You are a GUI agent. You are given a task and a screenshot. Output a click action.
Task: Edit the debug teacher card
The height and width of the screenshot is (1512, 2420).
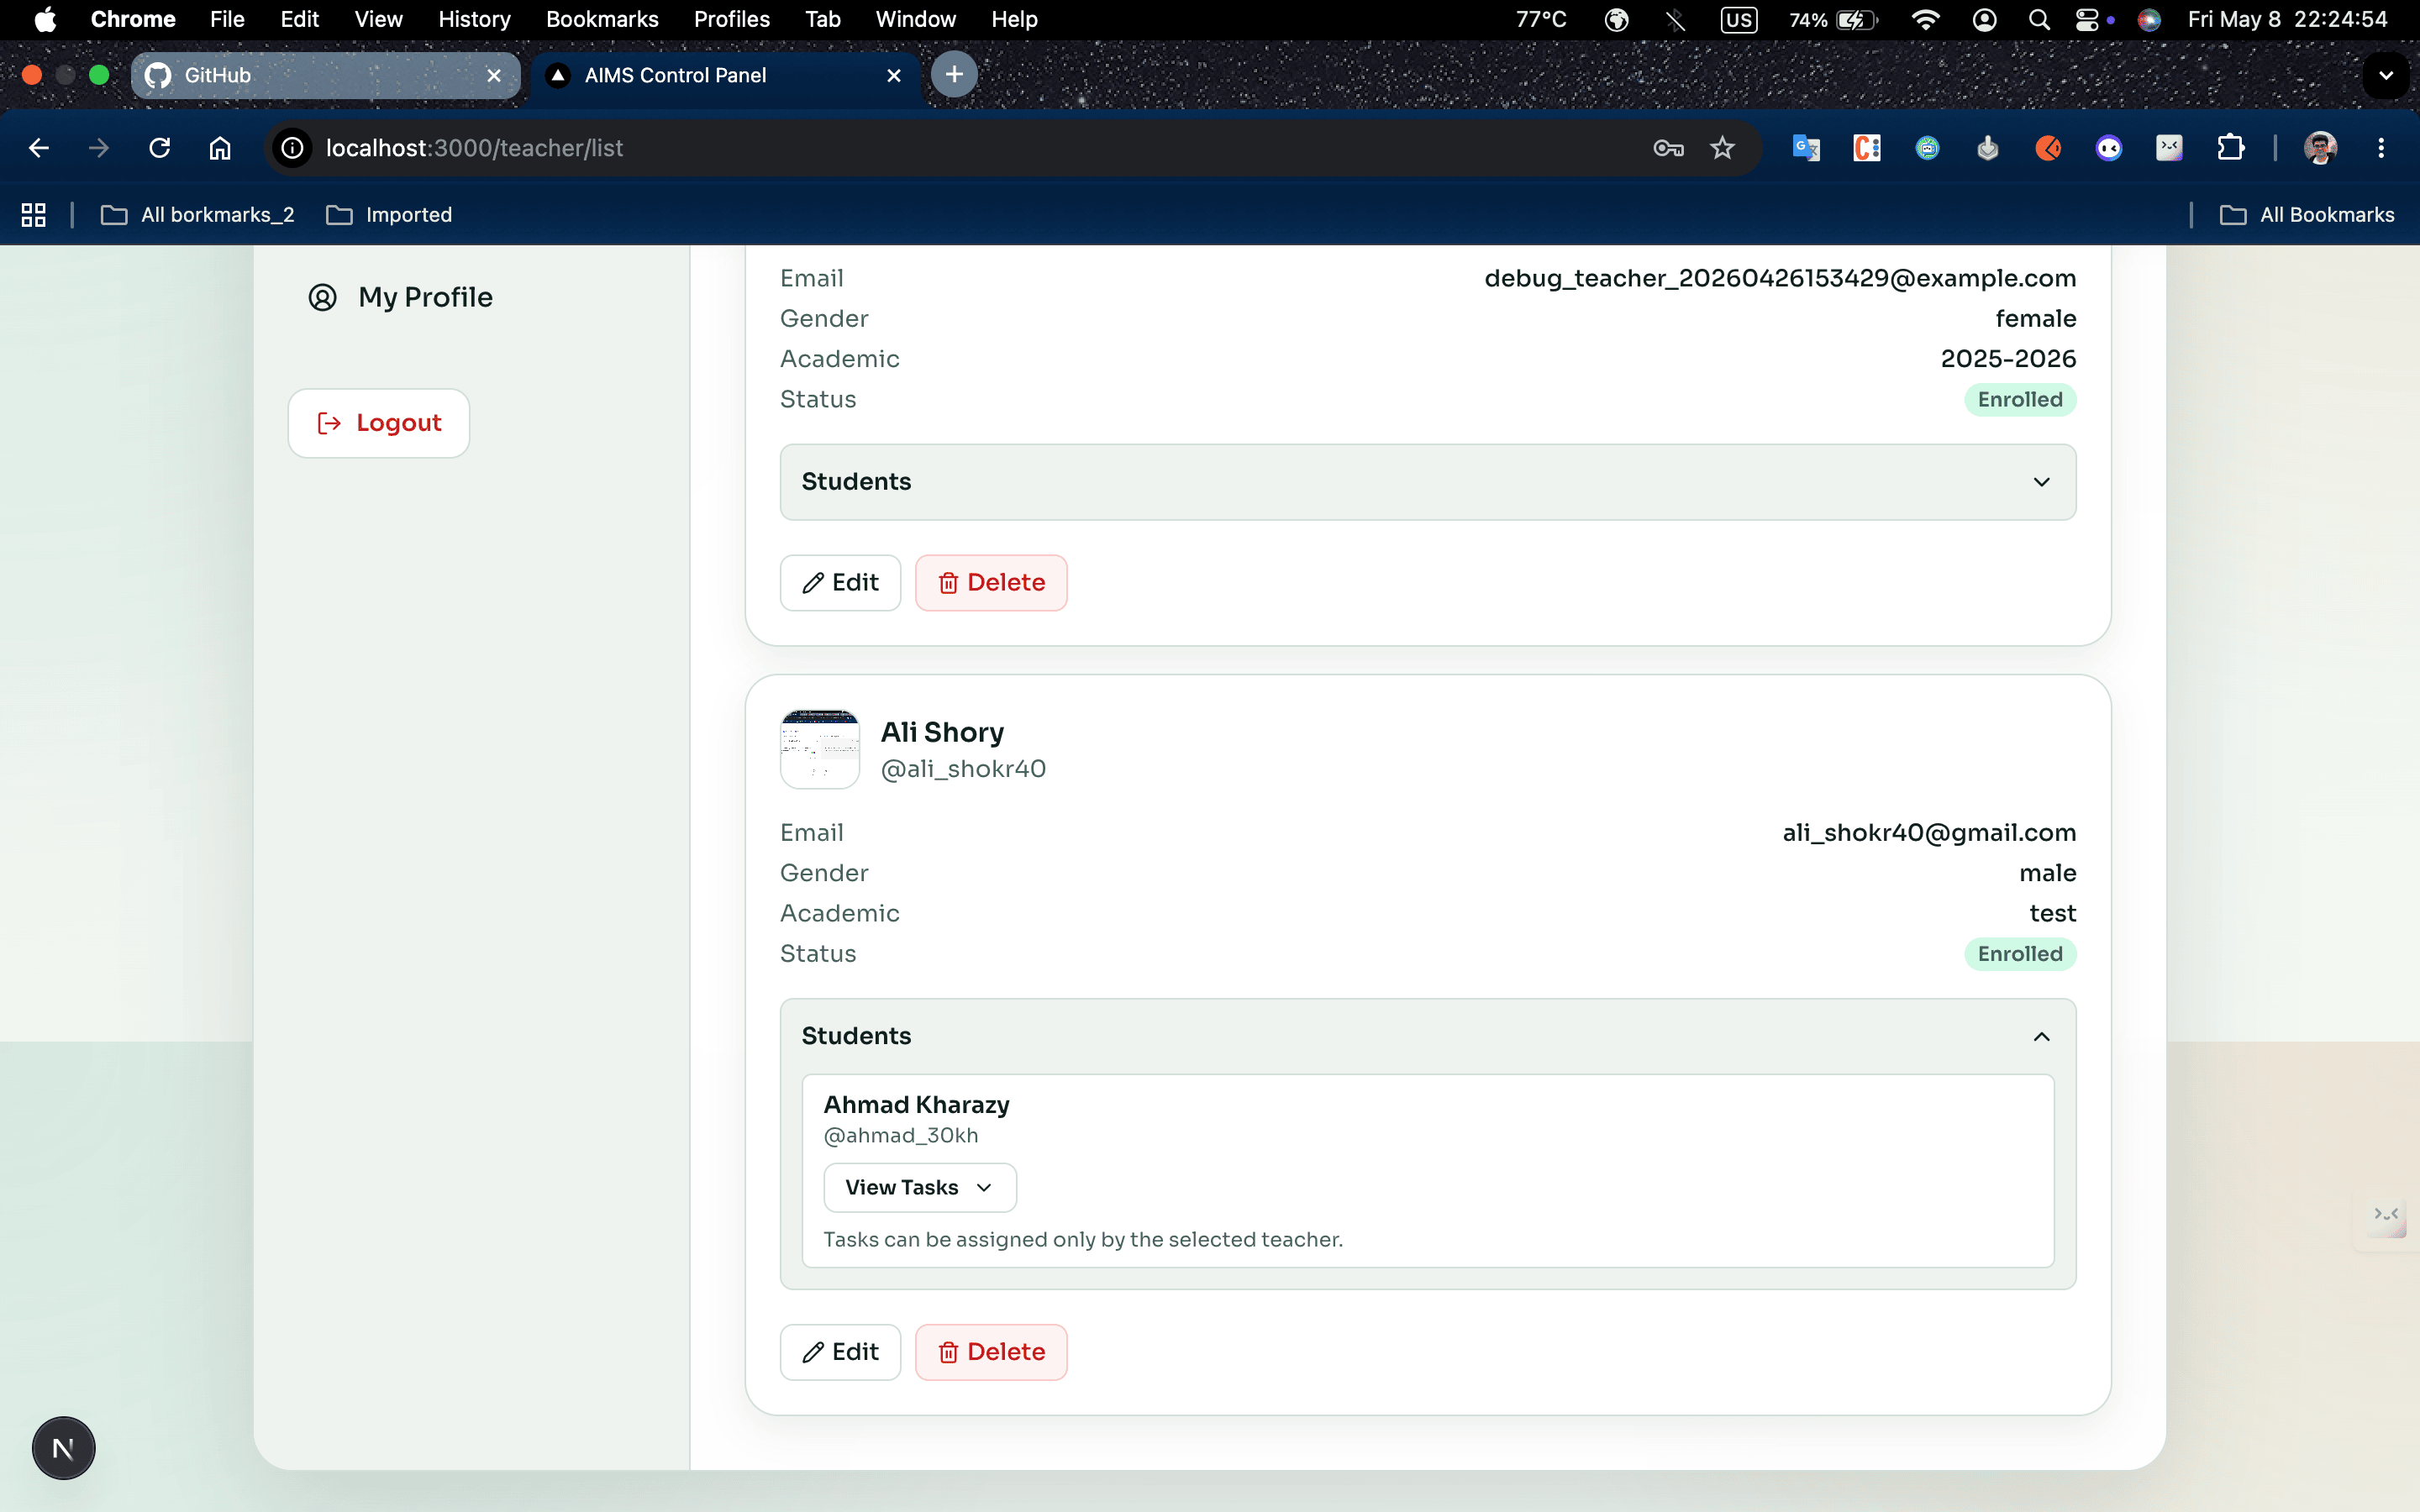click(840, 583)
